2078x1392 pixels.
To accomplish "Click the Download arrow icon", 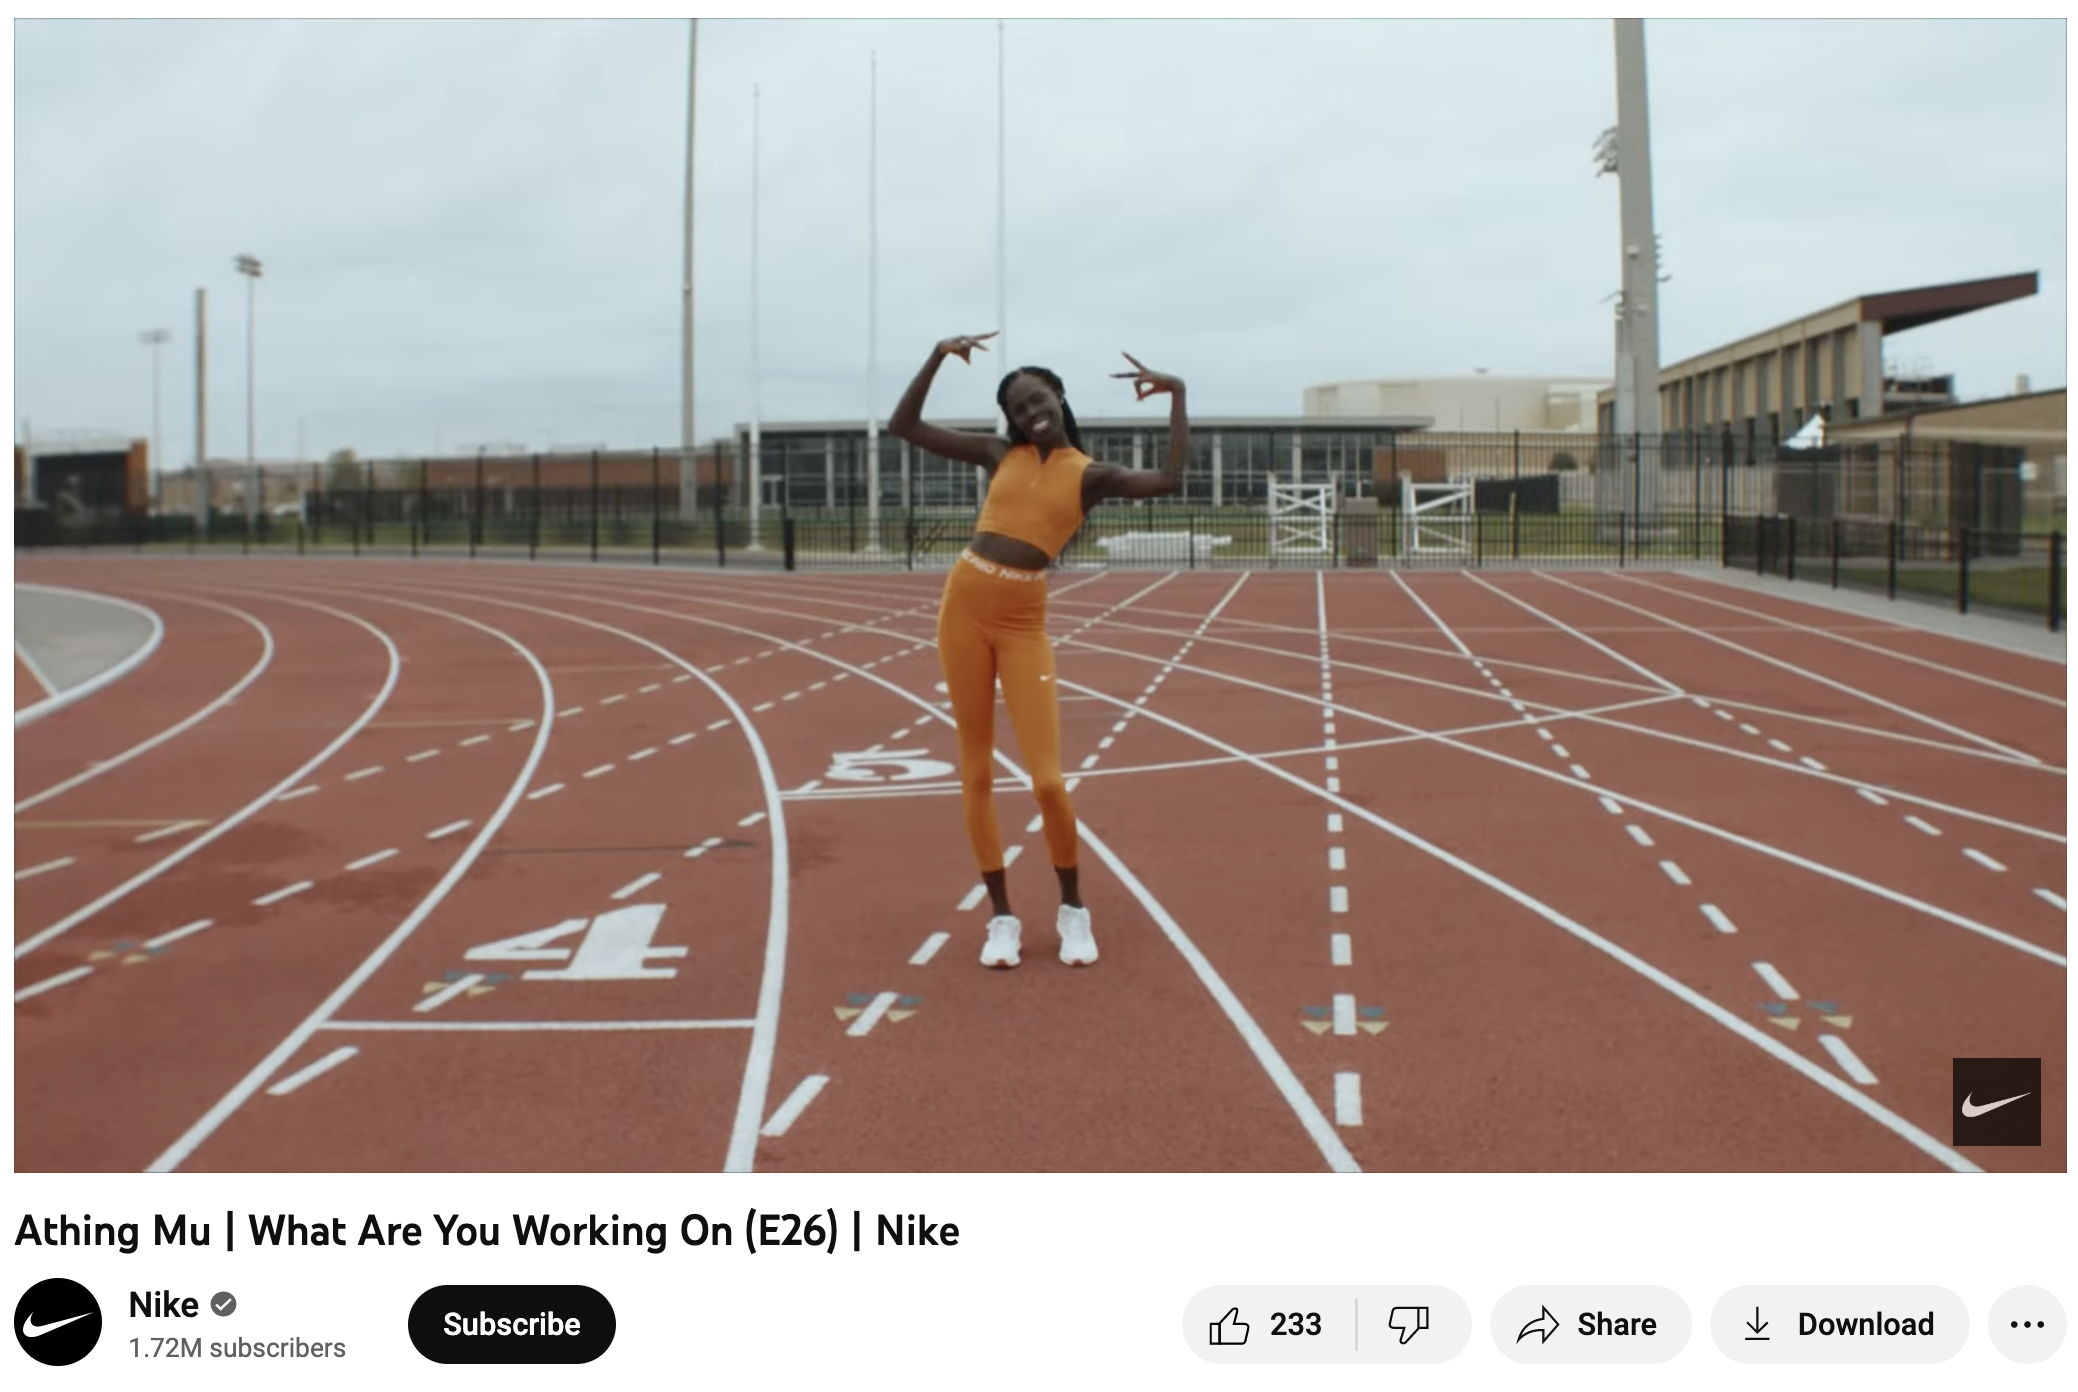I will point(1757,1324).
